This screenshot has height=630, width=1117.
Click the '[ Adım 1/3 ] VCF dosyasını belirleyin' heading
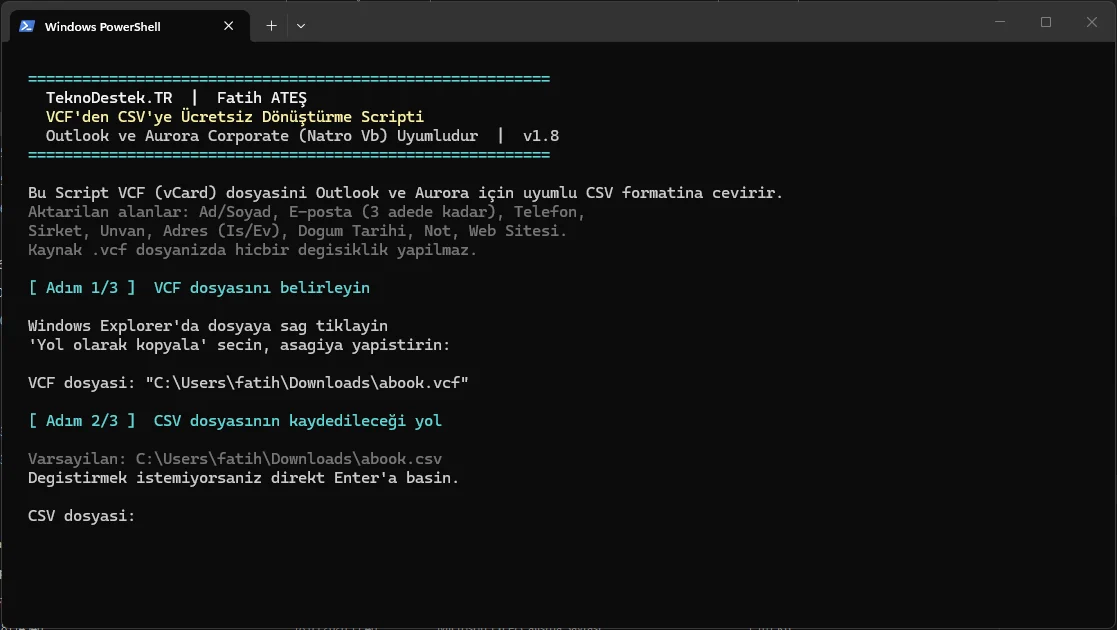pos(199,288)
